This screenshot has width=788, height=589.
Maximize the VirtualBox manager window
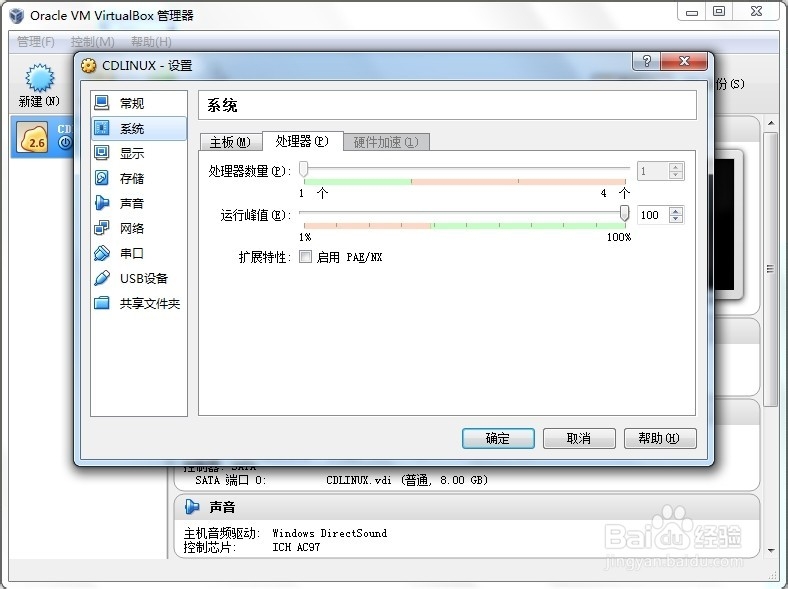[x=719, y=11]
